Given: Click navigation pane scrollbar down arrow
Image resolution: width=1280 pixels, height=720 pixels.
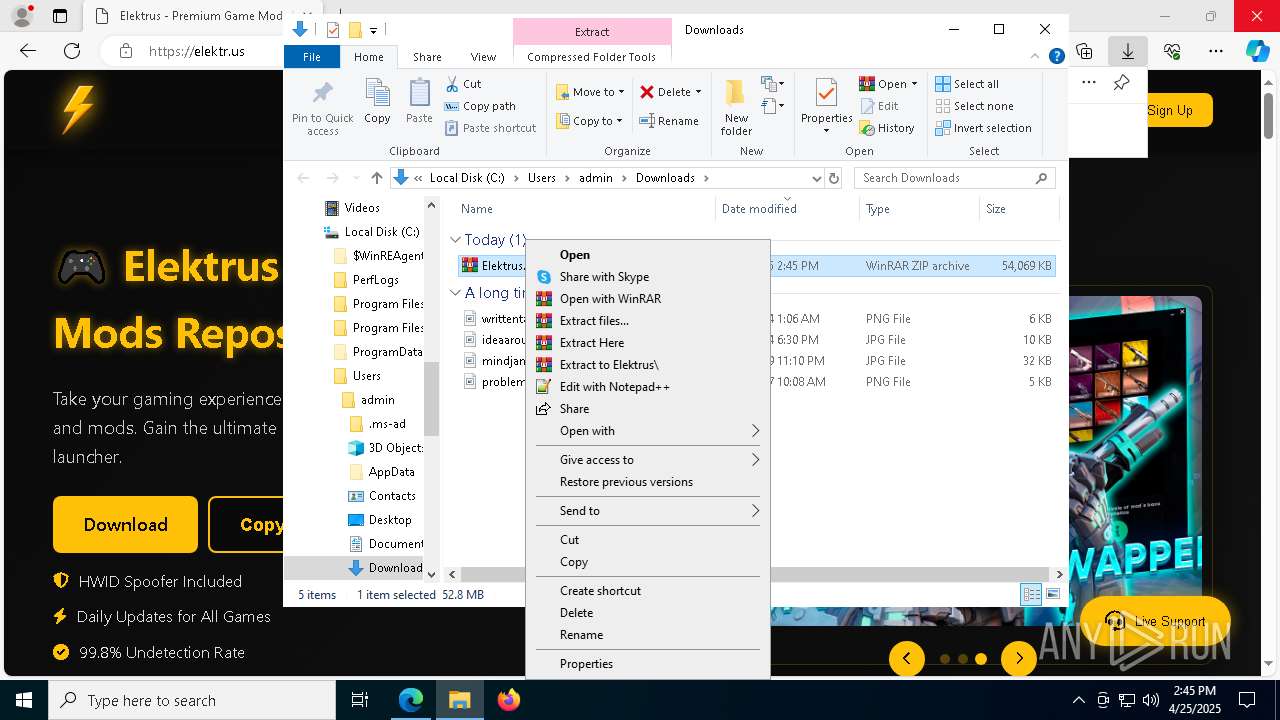Looking at the screenshot, I should (x=432, y=574).
